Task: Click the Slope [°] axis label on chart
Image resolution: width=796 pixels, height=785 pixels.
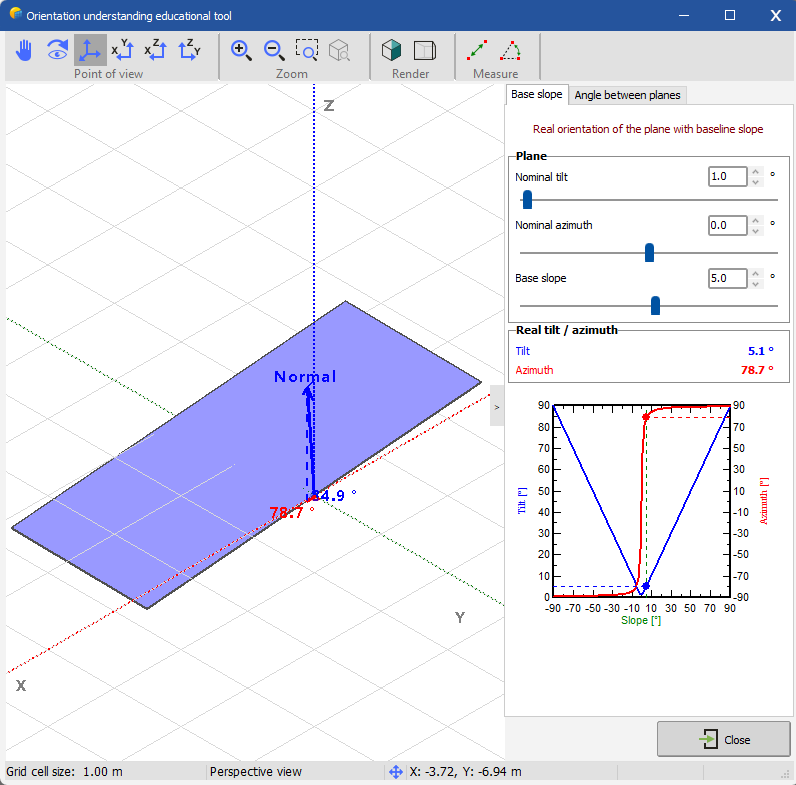Action: tap(641, 620)
